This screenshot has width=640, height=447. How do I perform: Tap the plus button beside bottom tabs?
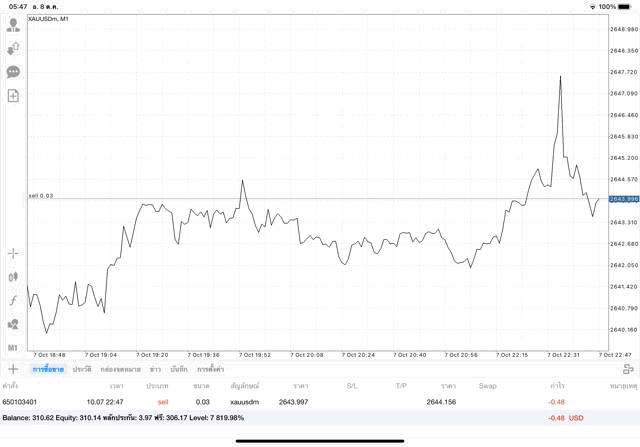(x=13, y=369)
